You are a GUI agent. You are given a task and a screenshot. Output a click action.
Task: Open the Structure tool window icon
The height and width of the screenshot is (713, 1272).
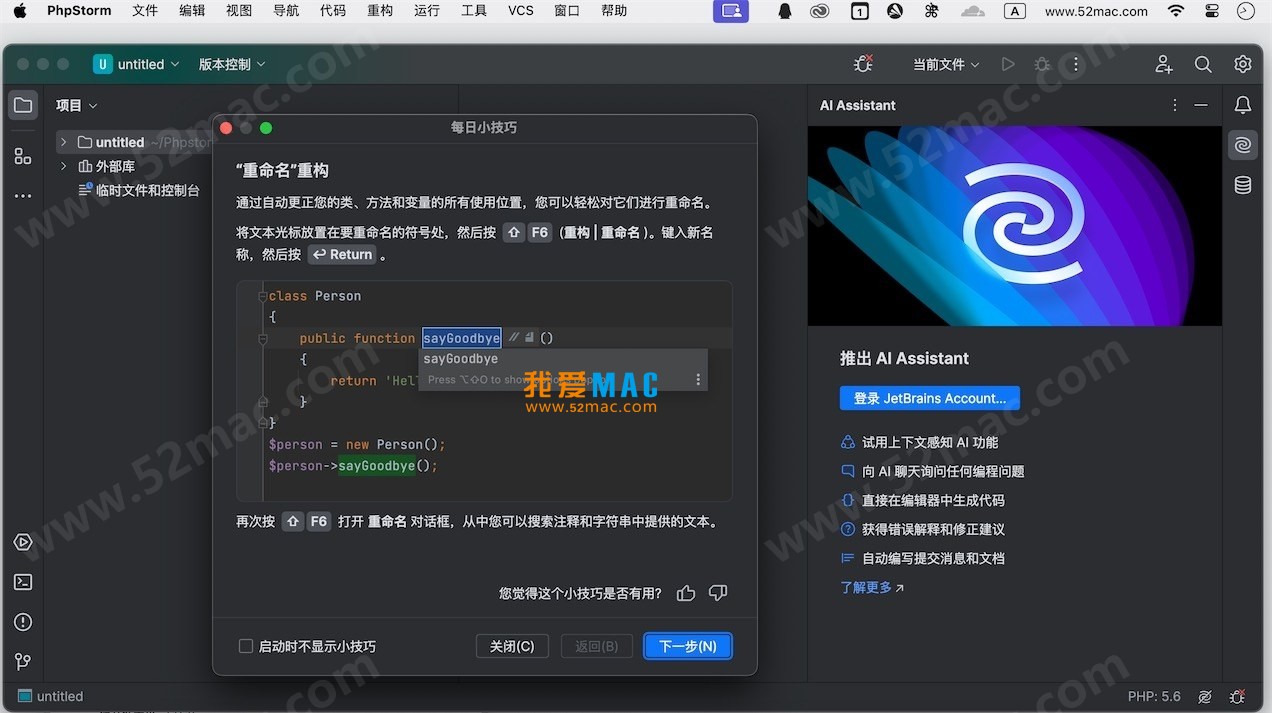pyautogui.click(x=23, y=156)
